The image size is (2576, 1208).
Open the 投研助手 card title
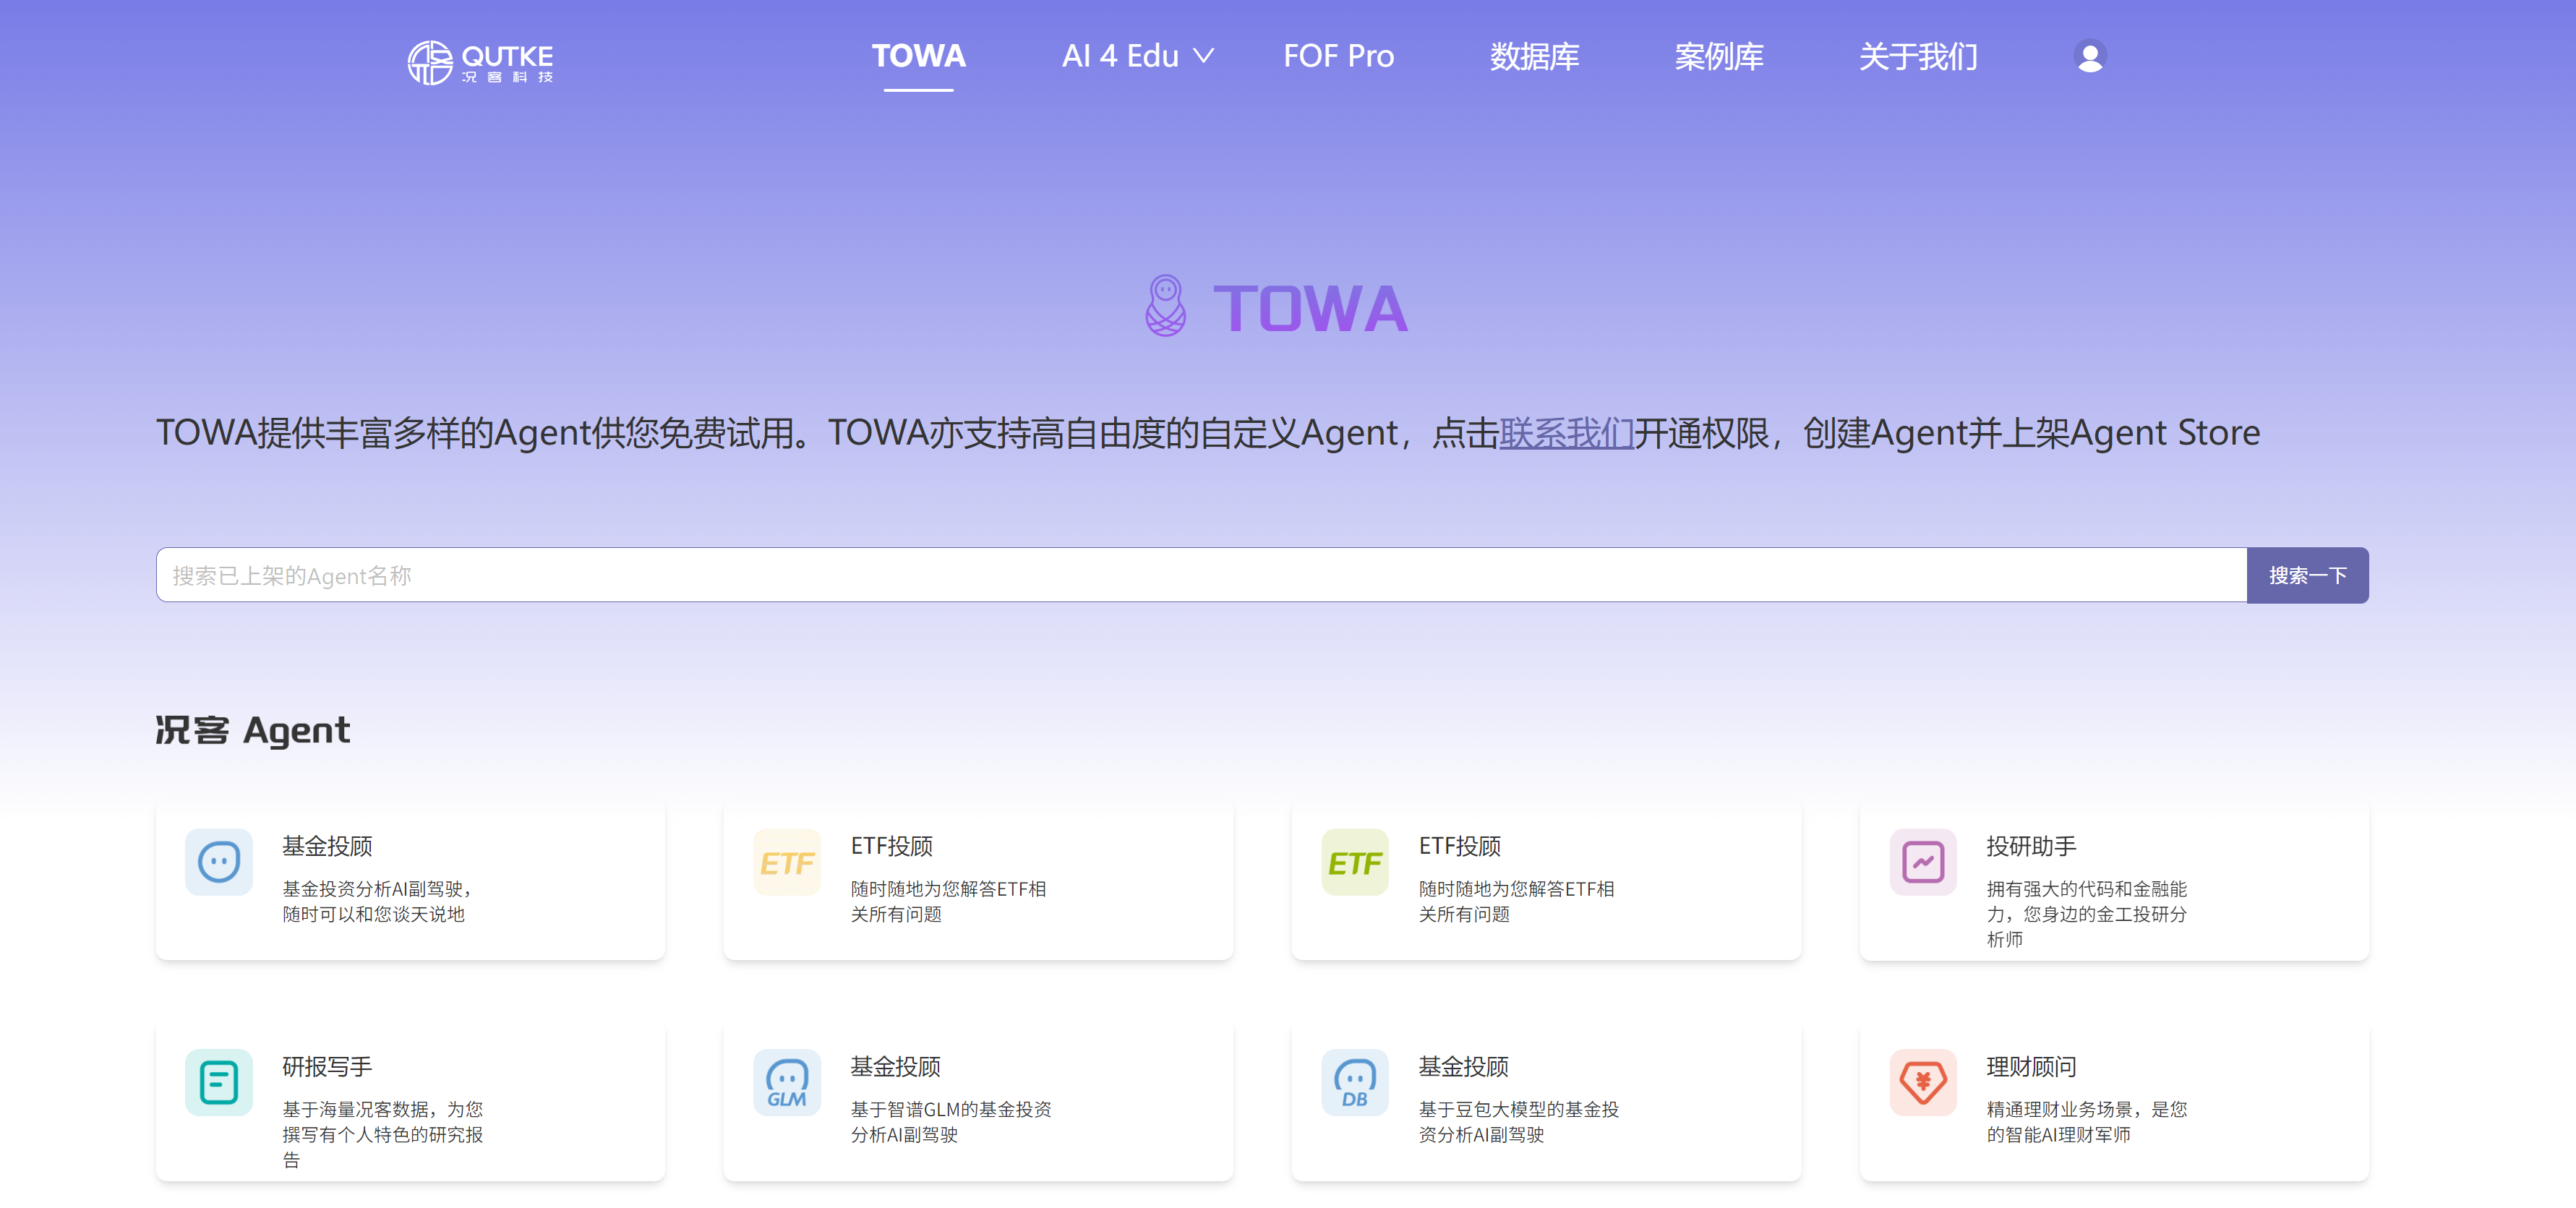2031,846
